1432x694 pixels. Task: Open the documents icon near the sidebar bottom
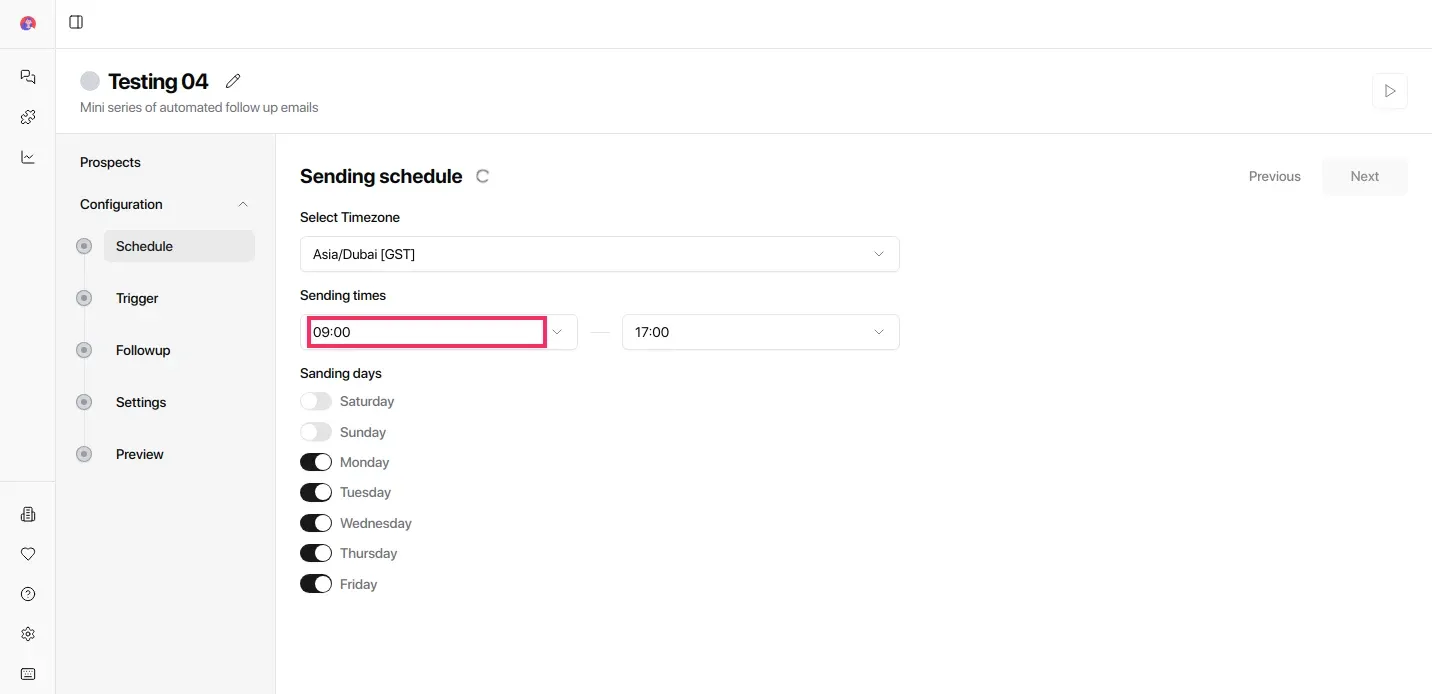tap(27, 514)
